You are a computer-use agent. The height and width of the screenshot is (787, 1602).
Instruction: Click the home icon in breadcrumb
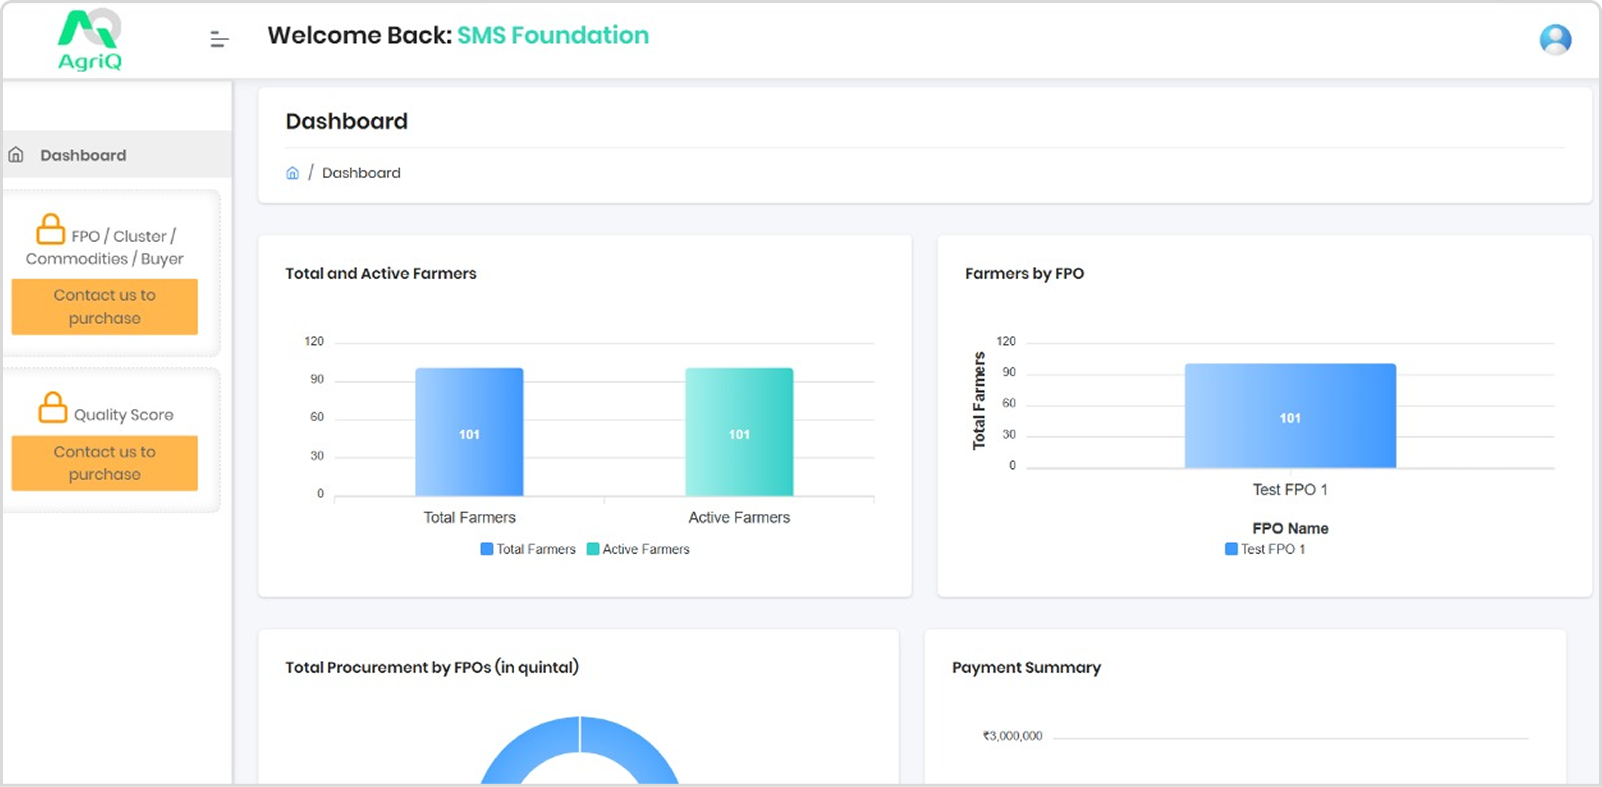[292, 173]
